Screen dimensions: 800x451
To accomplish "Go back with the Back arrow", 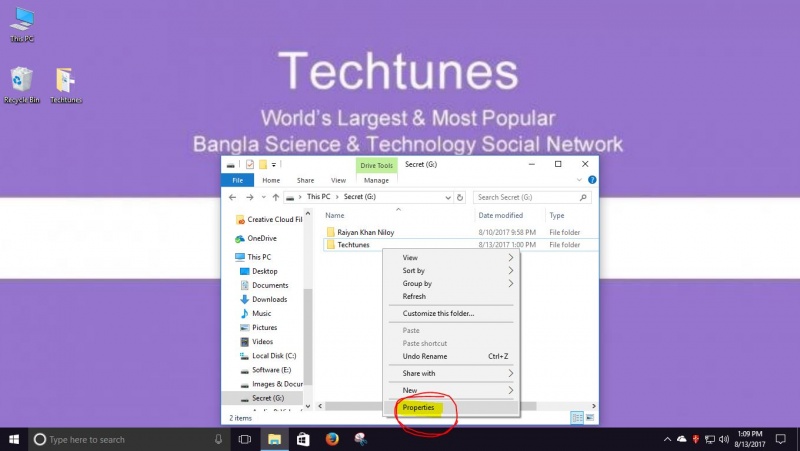I will (233, 197).
